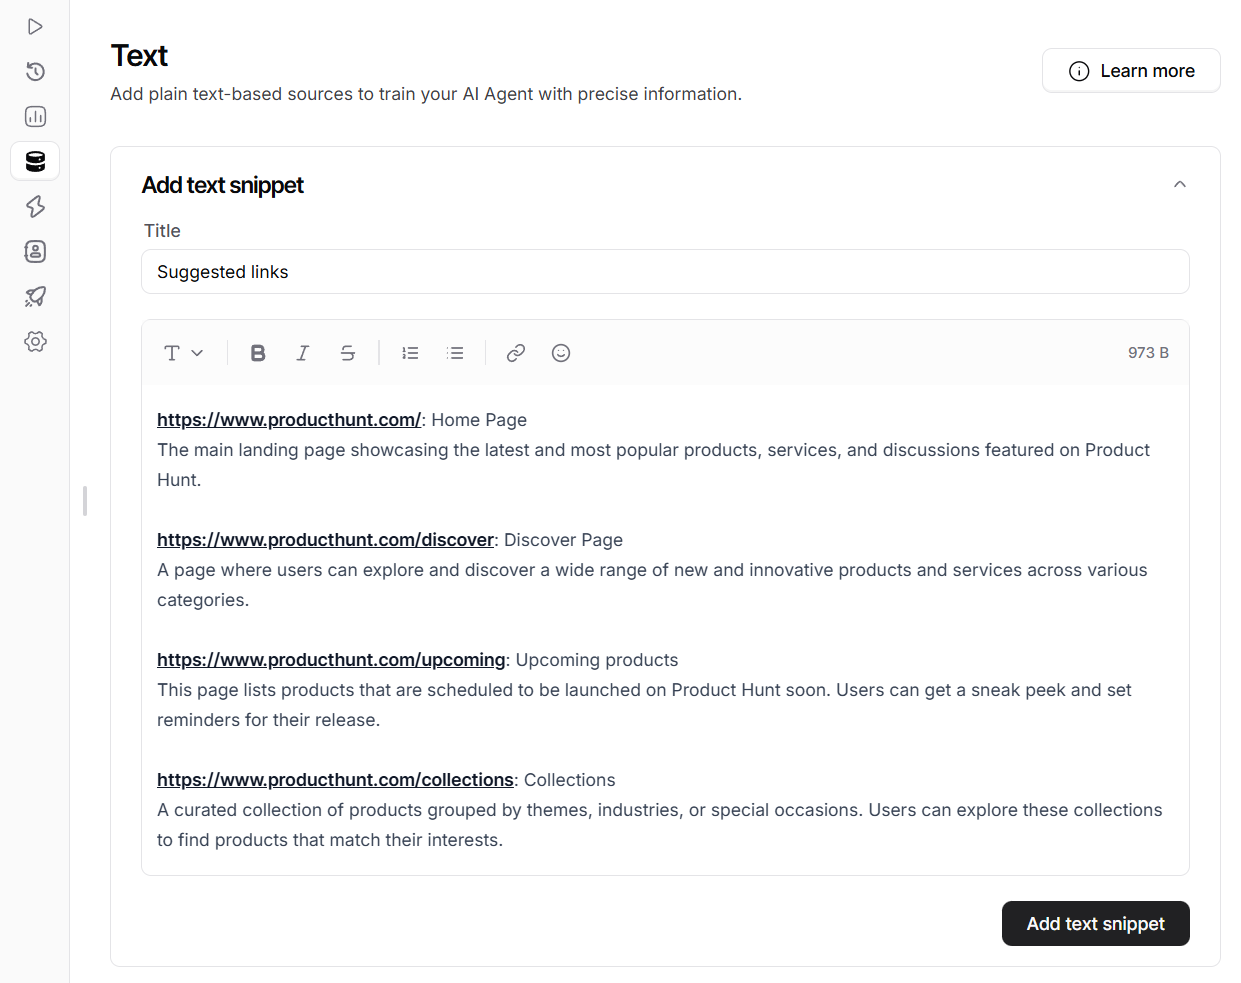1241x983 pixels.
Task: Create a bulleted list
Action: (x=455, y=352)
